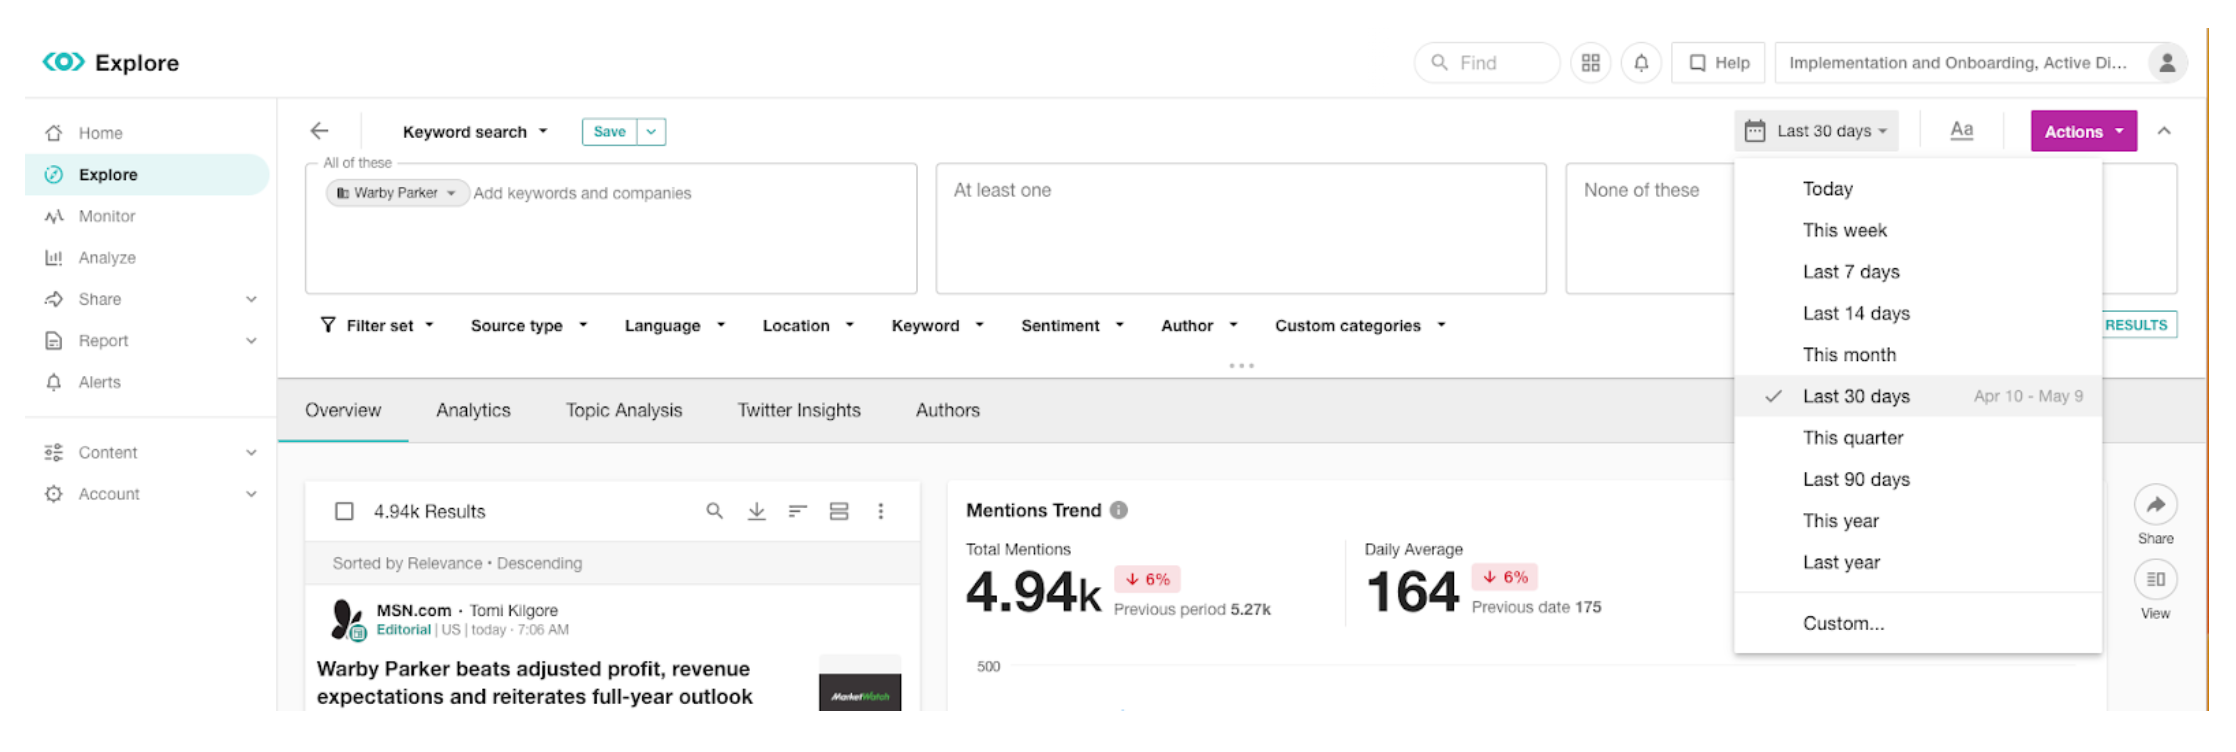Select This month option

coord(1918,355)
